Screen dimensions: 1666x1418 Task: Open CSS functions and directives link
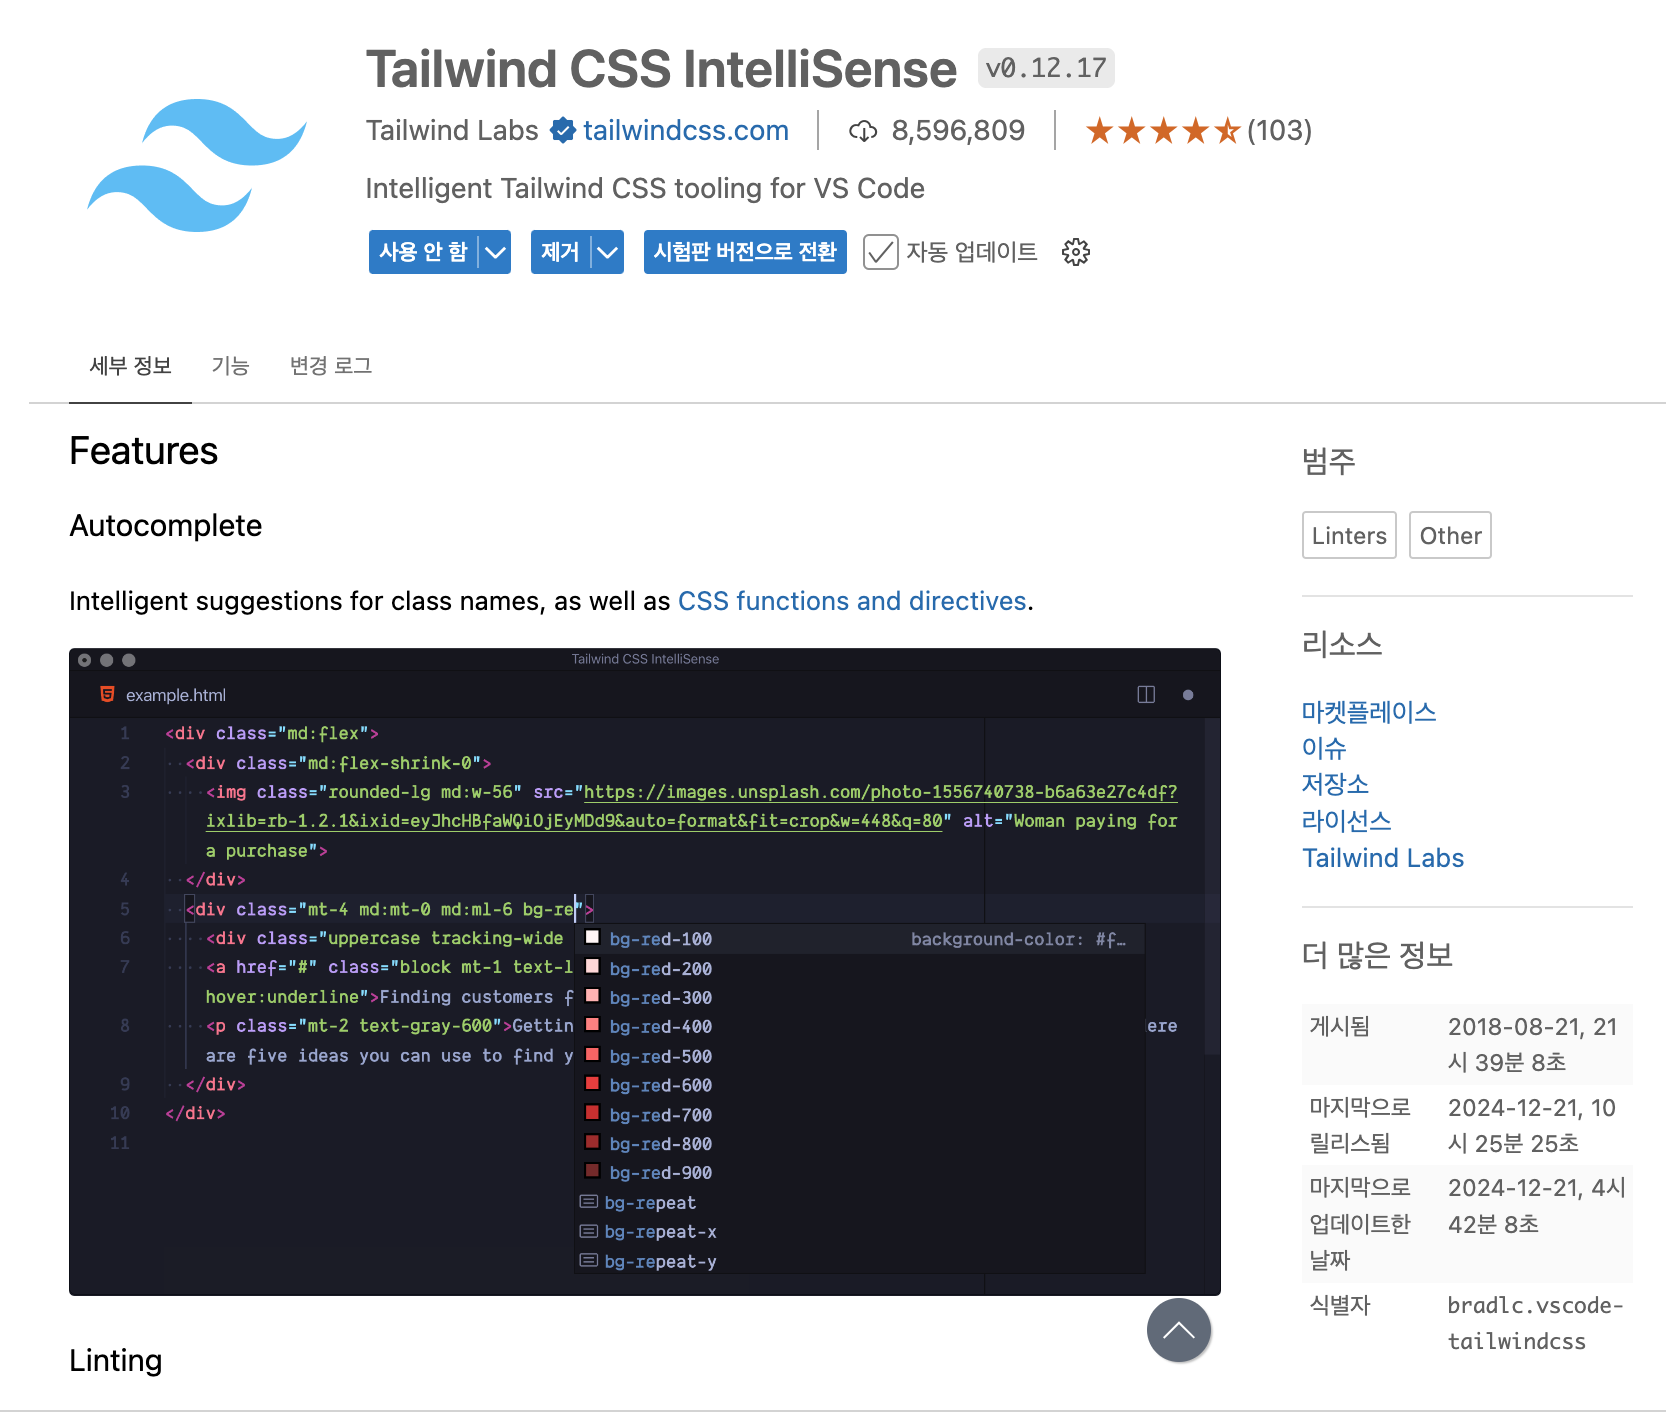tap(852, 601)
